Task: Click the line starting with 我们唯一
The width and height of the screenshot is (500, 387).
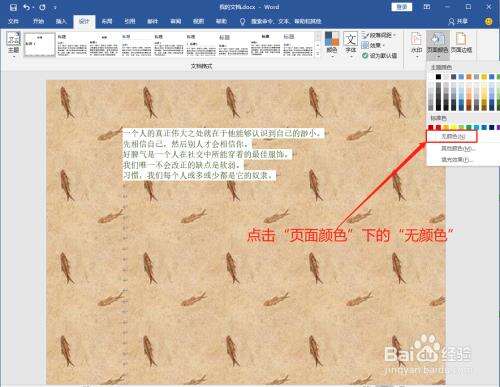Action: [x=182, y=165]
